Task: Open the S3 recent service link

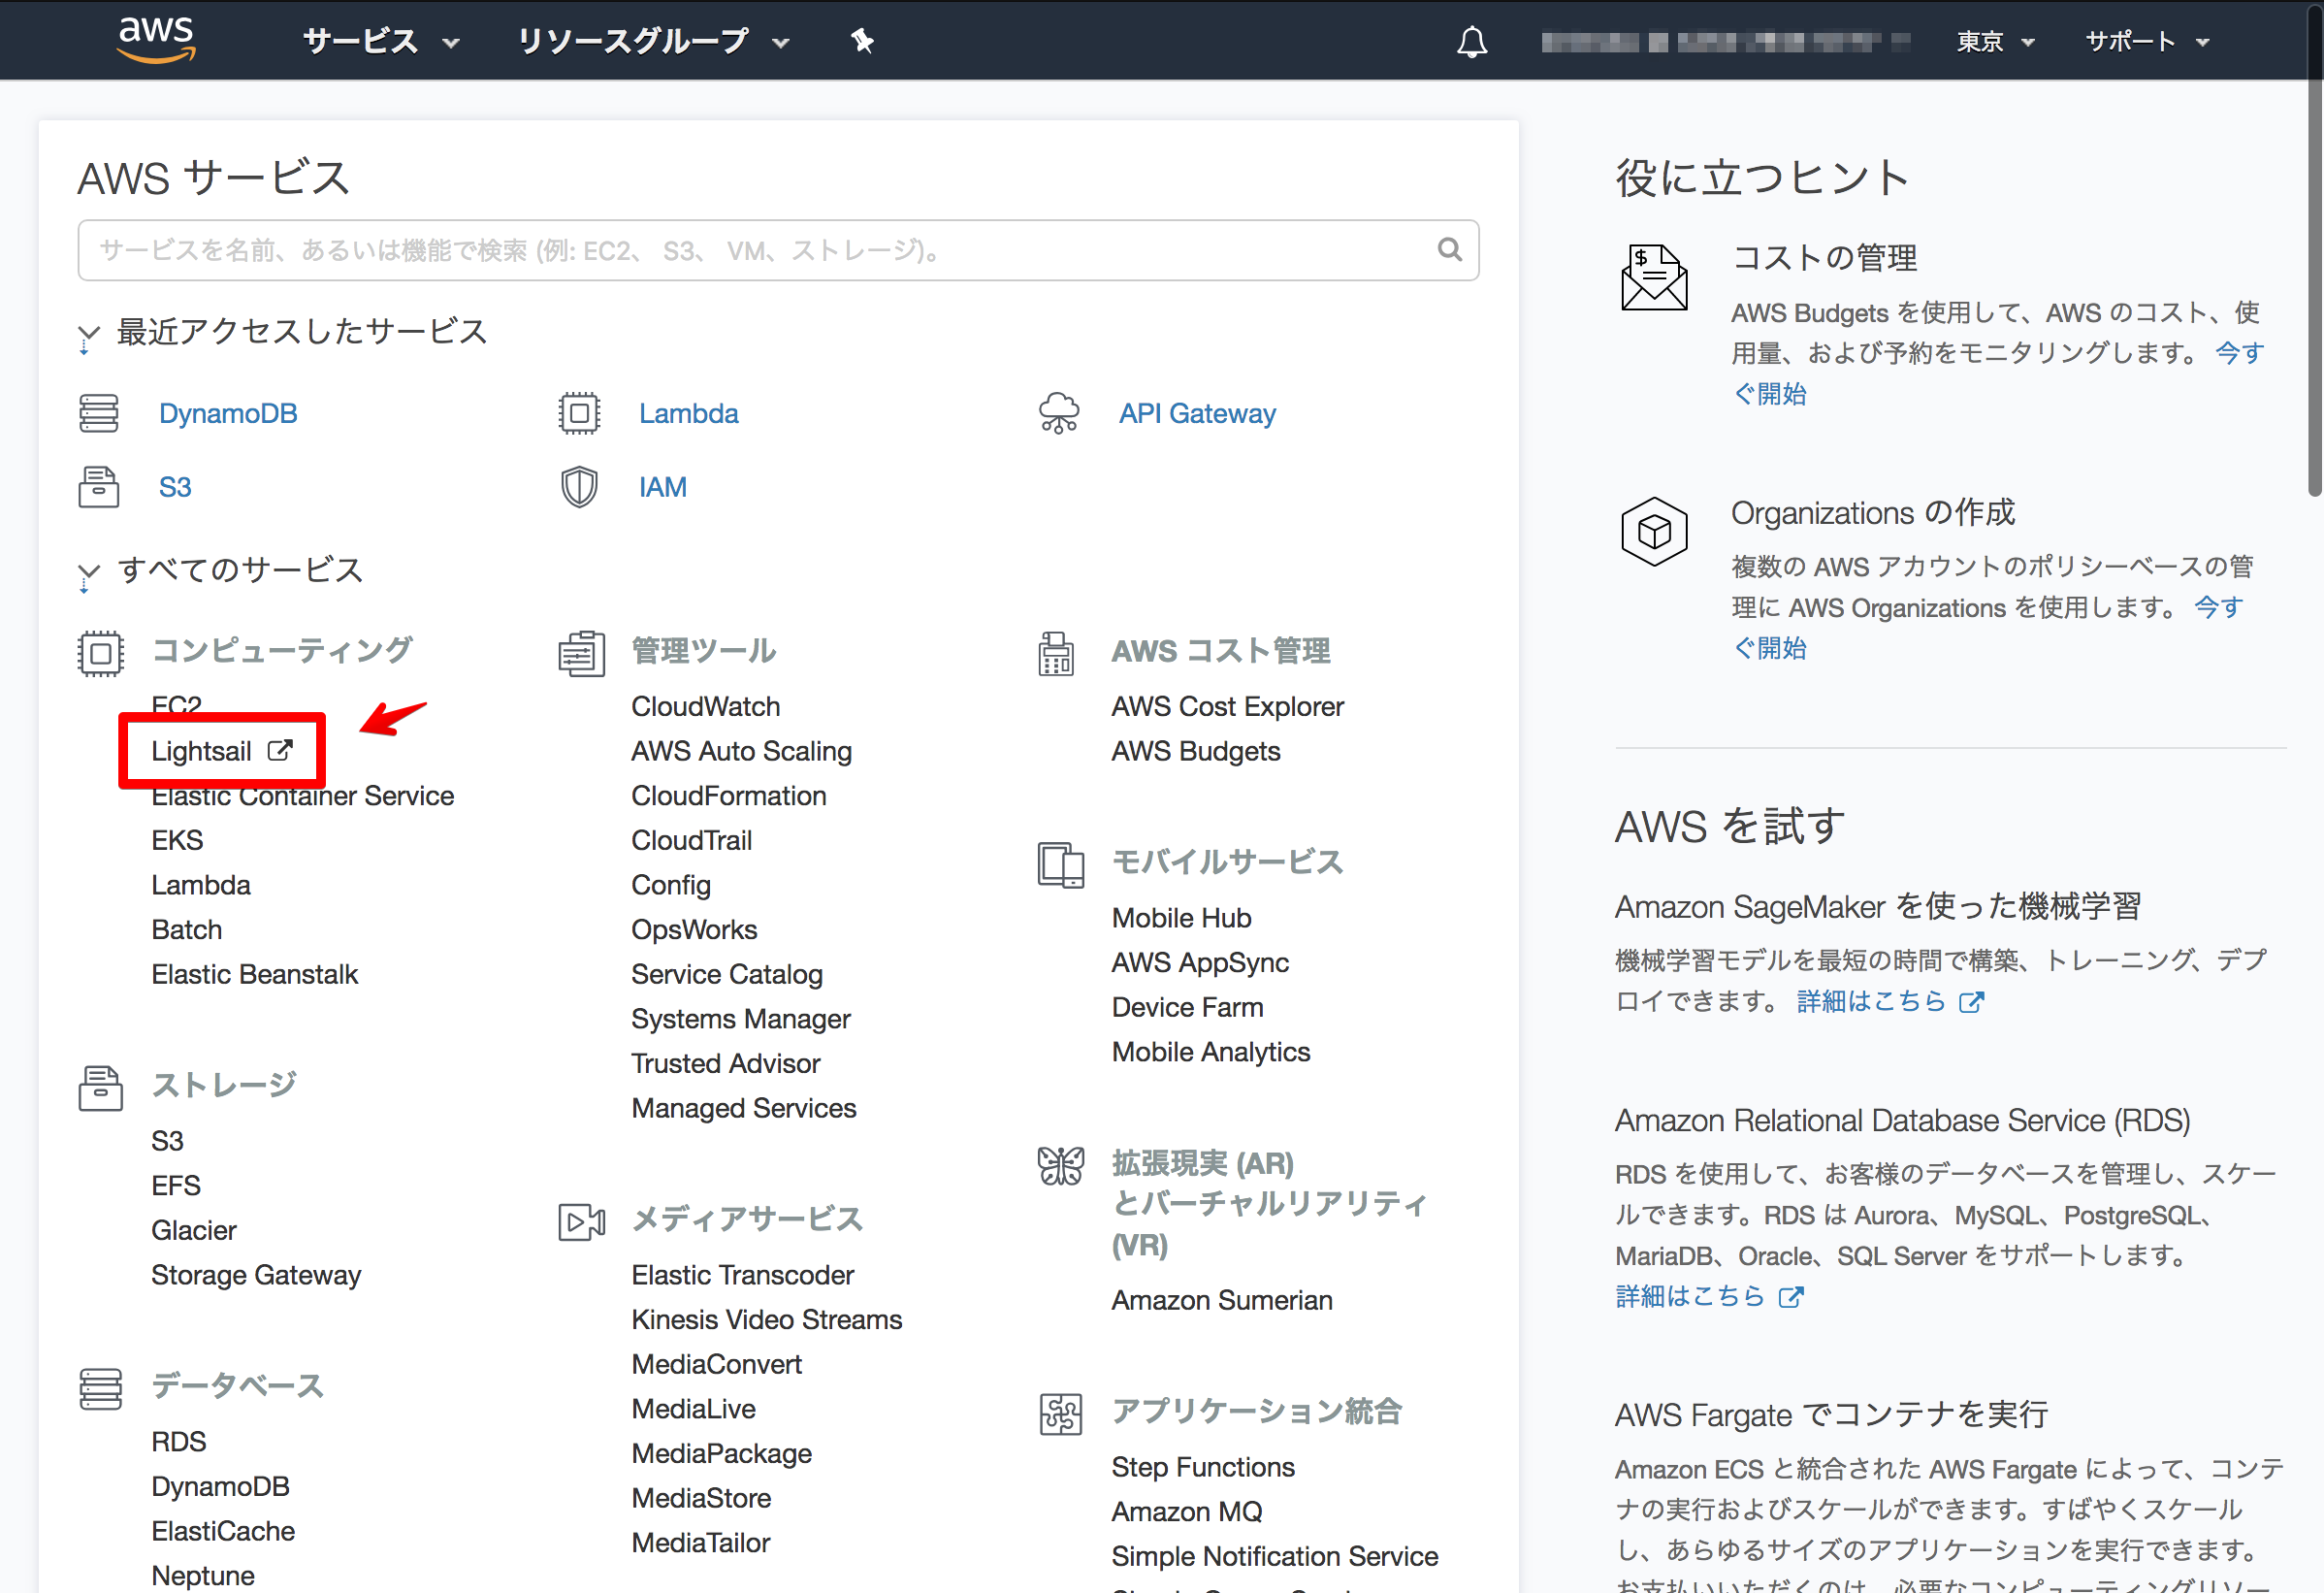Action: tap(175, 487)
